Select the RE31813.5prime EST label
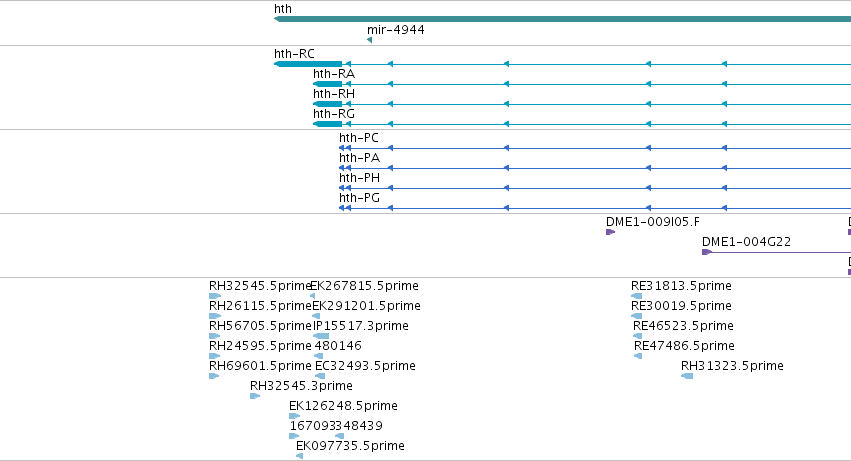The height and width of the screenshot is (461, 851). (681, 286)
